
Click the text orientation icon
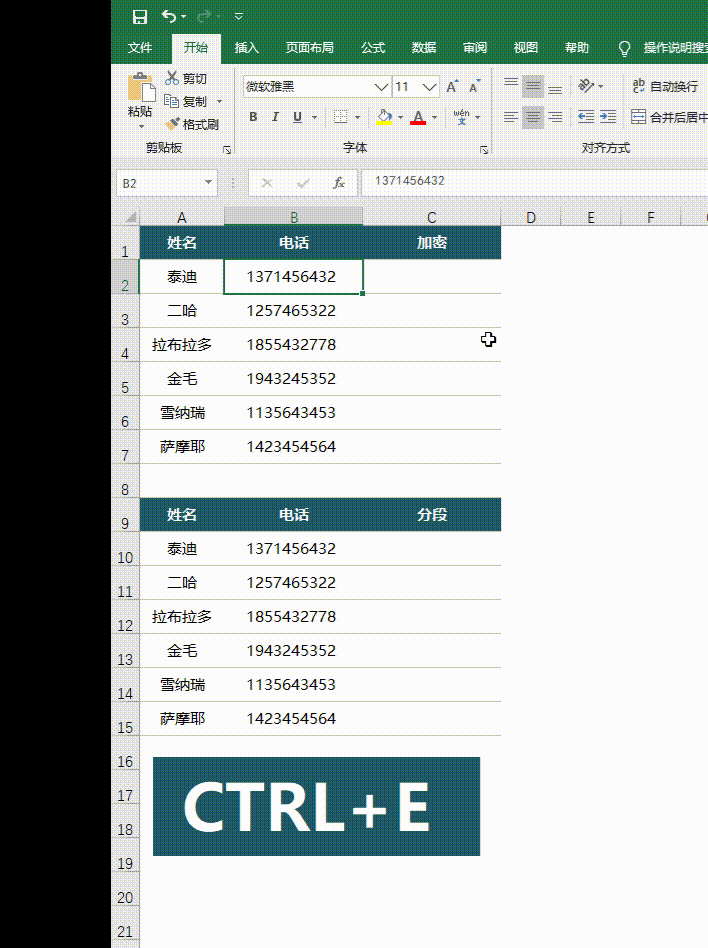586,86
